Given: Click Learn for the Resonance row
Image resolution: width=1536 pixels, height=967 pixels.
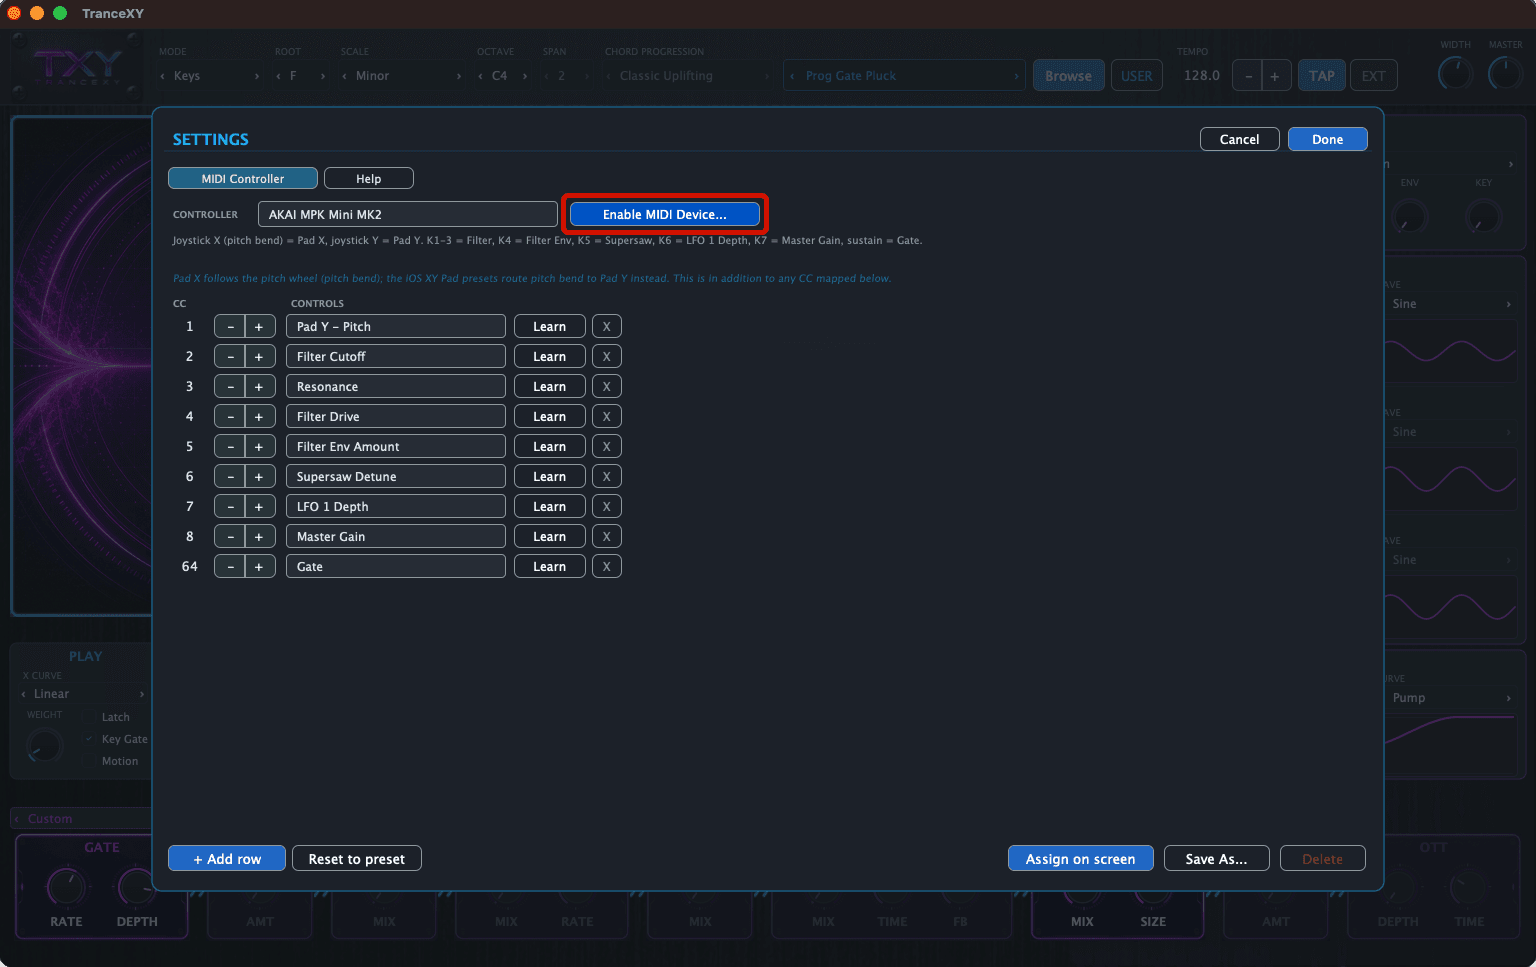Looking at the screenshot, I should pos(550,386).
